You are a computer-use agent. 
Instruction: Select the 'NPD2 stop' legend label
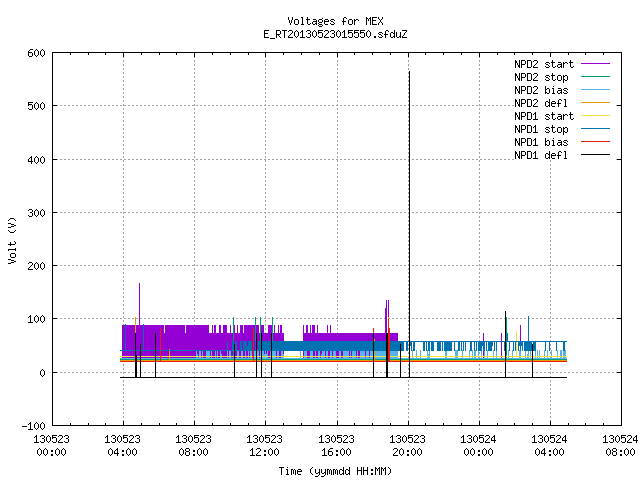pos(541,77)
